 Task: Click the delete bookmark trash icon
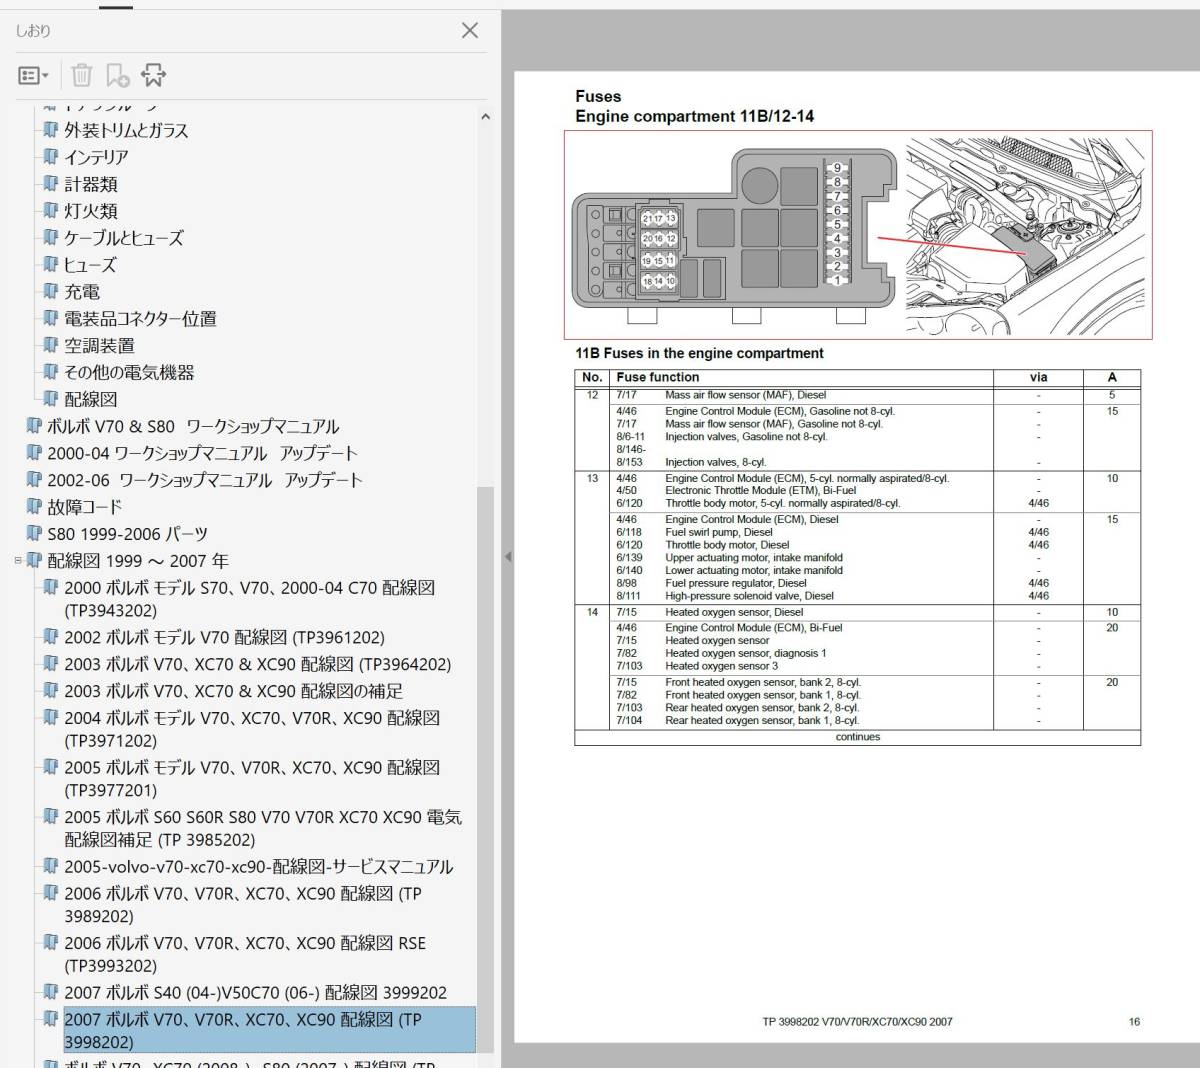(82, 76)
